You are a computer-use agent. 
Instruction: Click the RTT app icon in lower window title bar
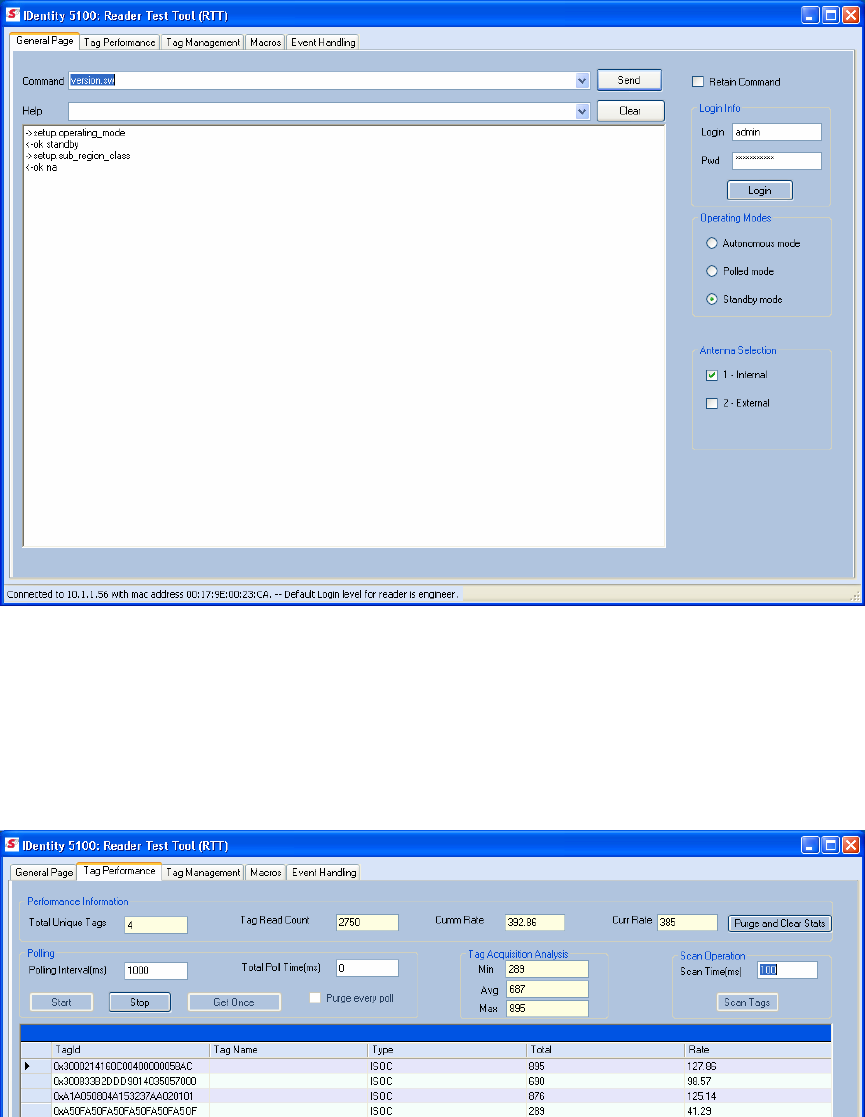point(12,844)
